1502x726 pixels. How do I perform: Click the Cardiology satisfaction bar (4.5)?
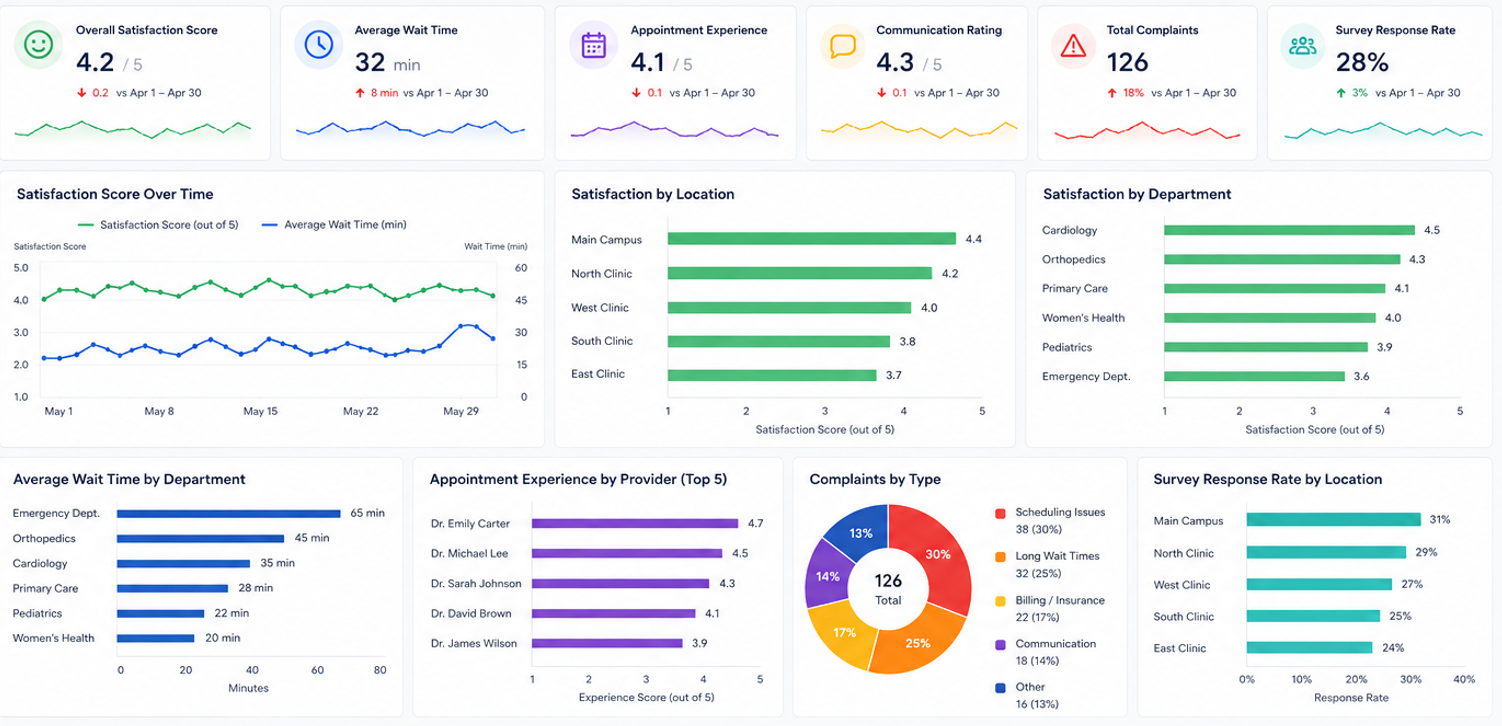[x=1289, y=230]
